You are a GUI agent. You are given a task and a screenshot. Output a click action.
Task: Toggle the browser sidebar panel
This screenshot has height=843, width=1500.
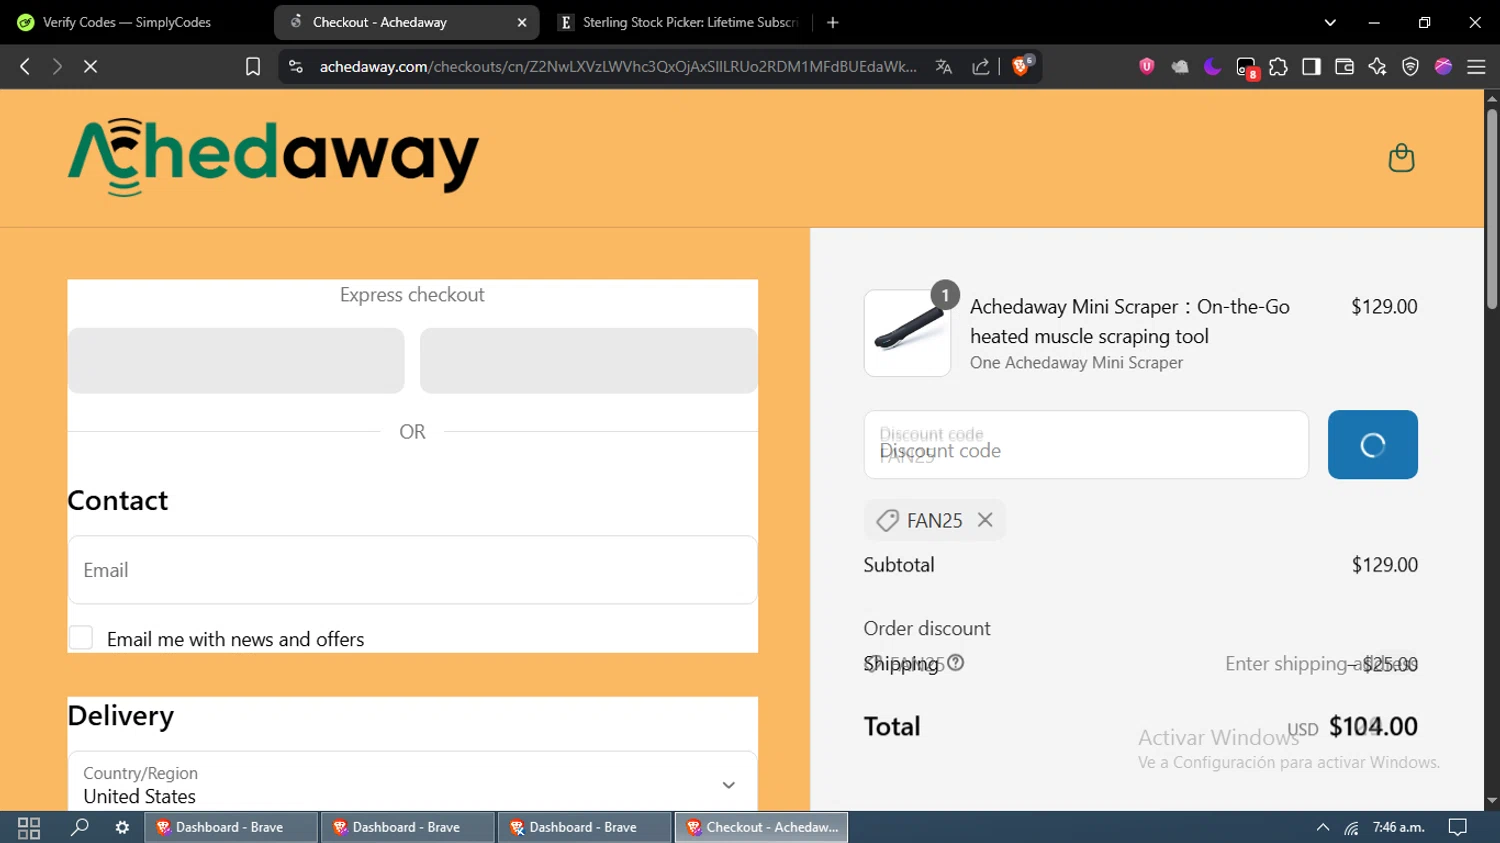1311,66
